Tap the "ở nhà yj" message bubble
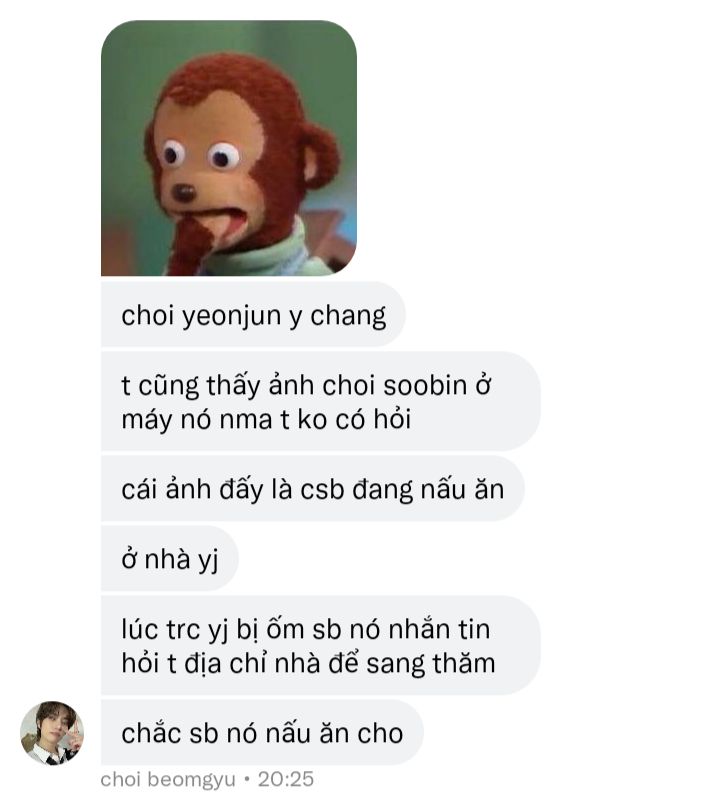 pos(170,558)
